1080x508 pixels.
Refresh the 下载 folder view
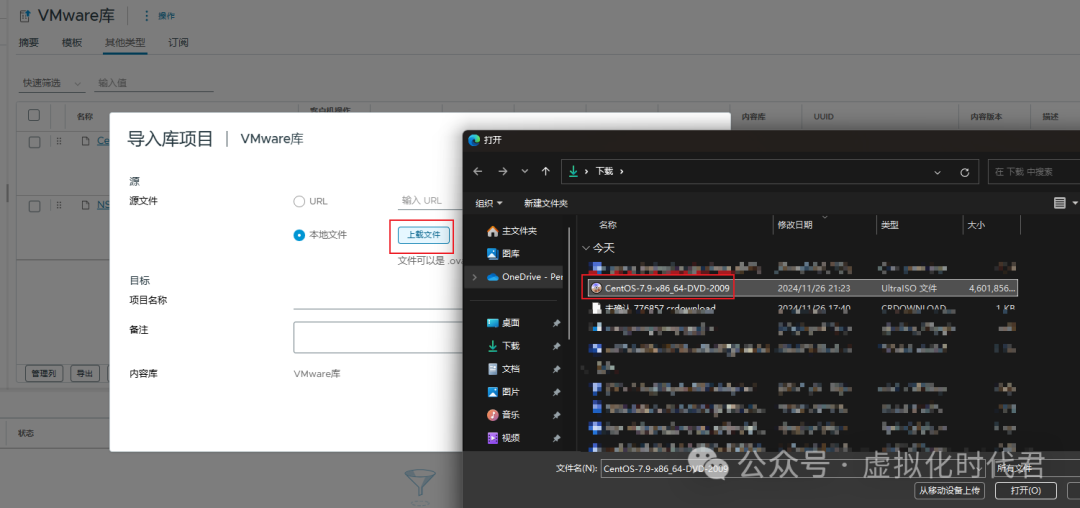(964, 172)
